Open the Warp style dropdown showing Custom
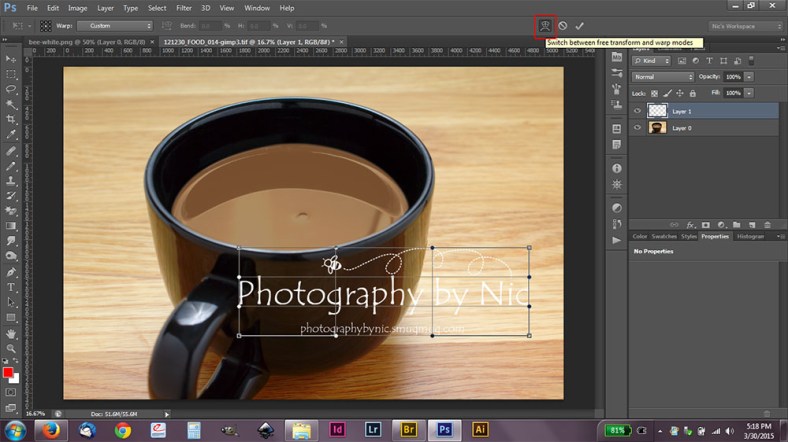 (115, 25)
